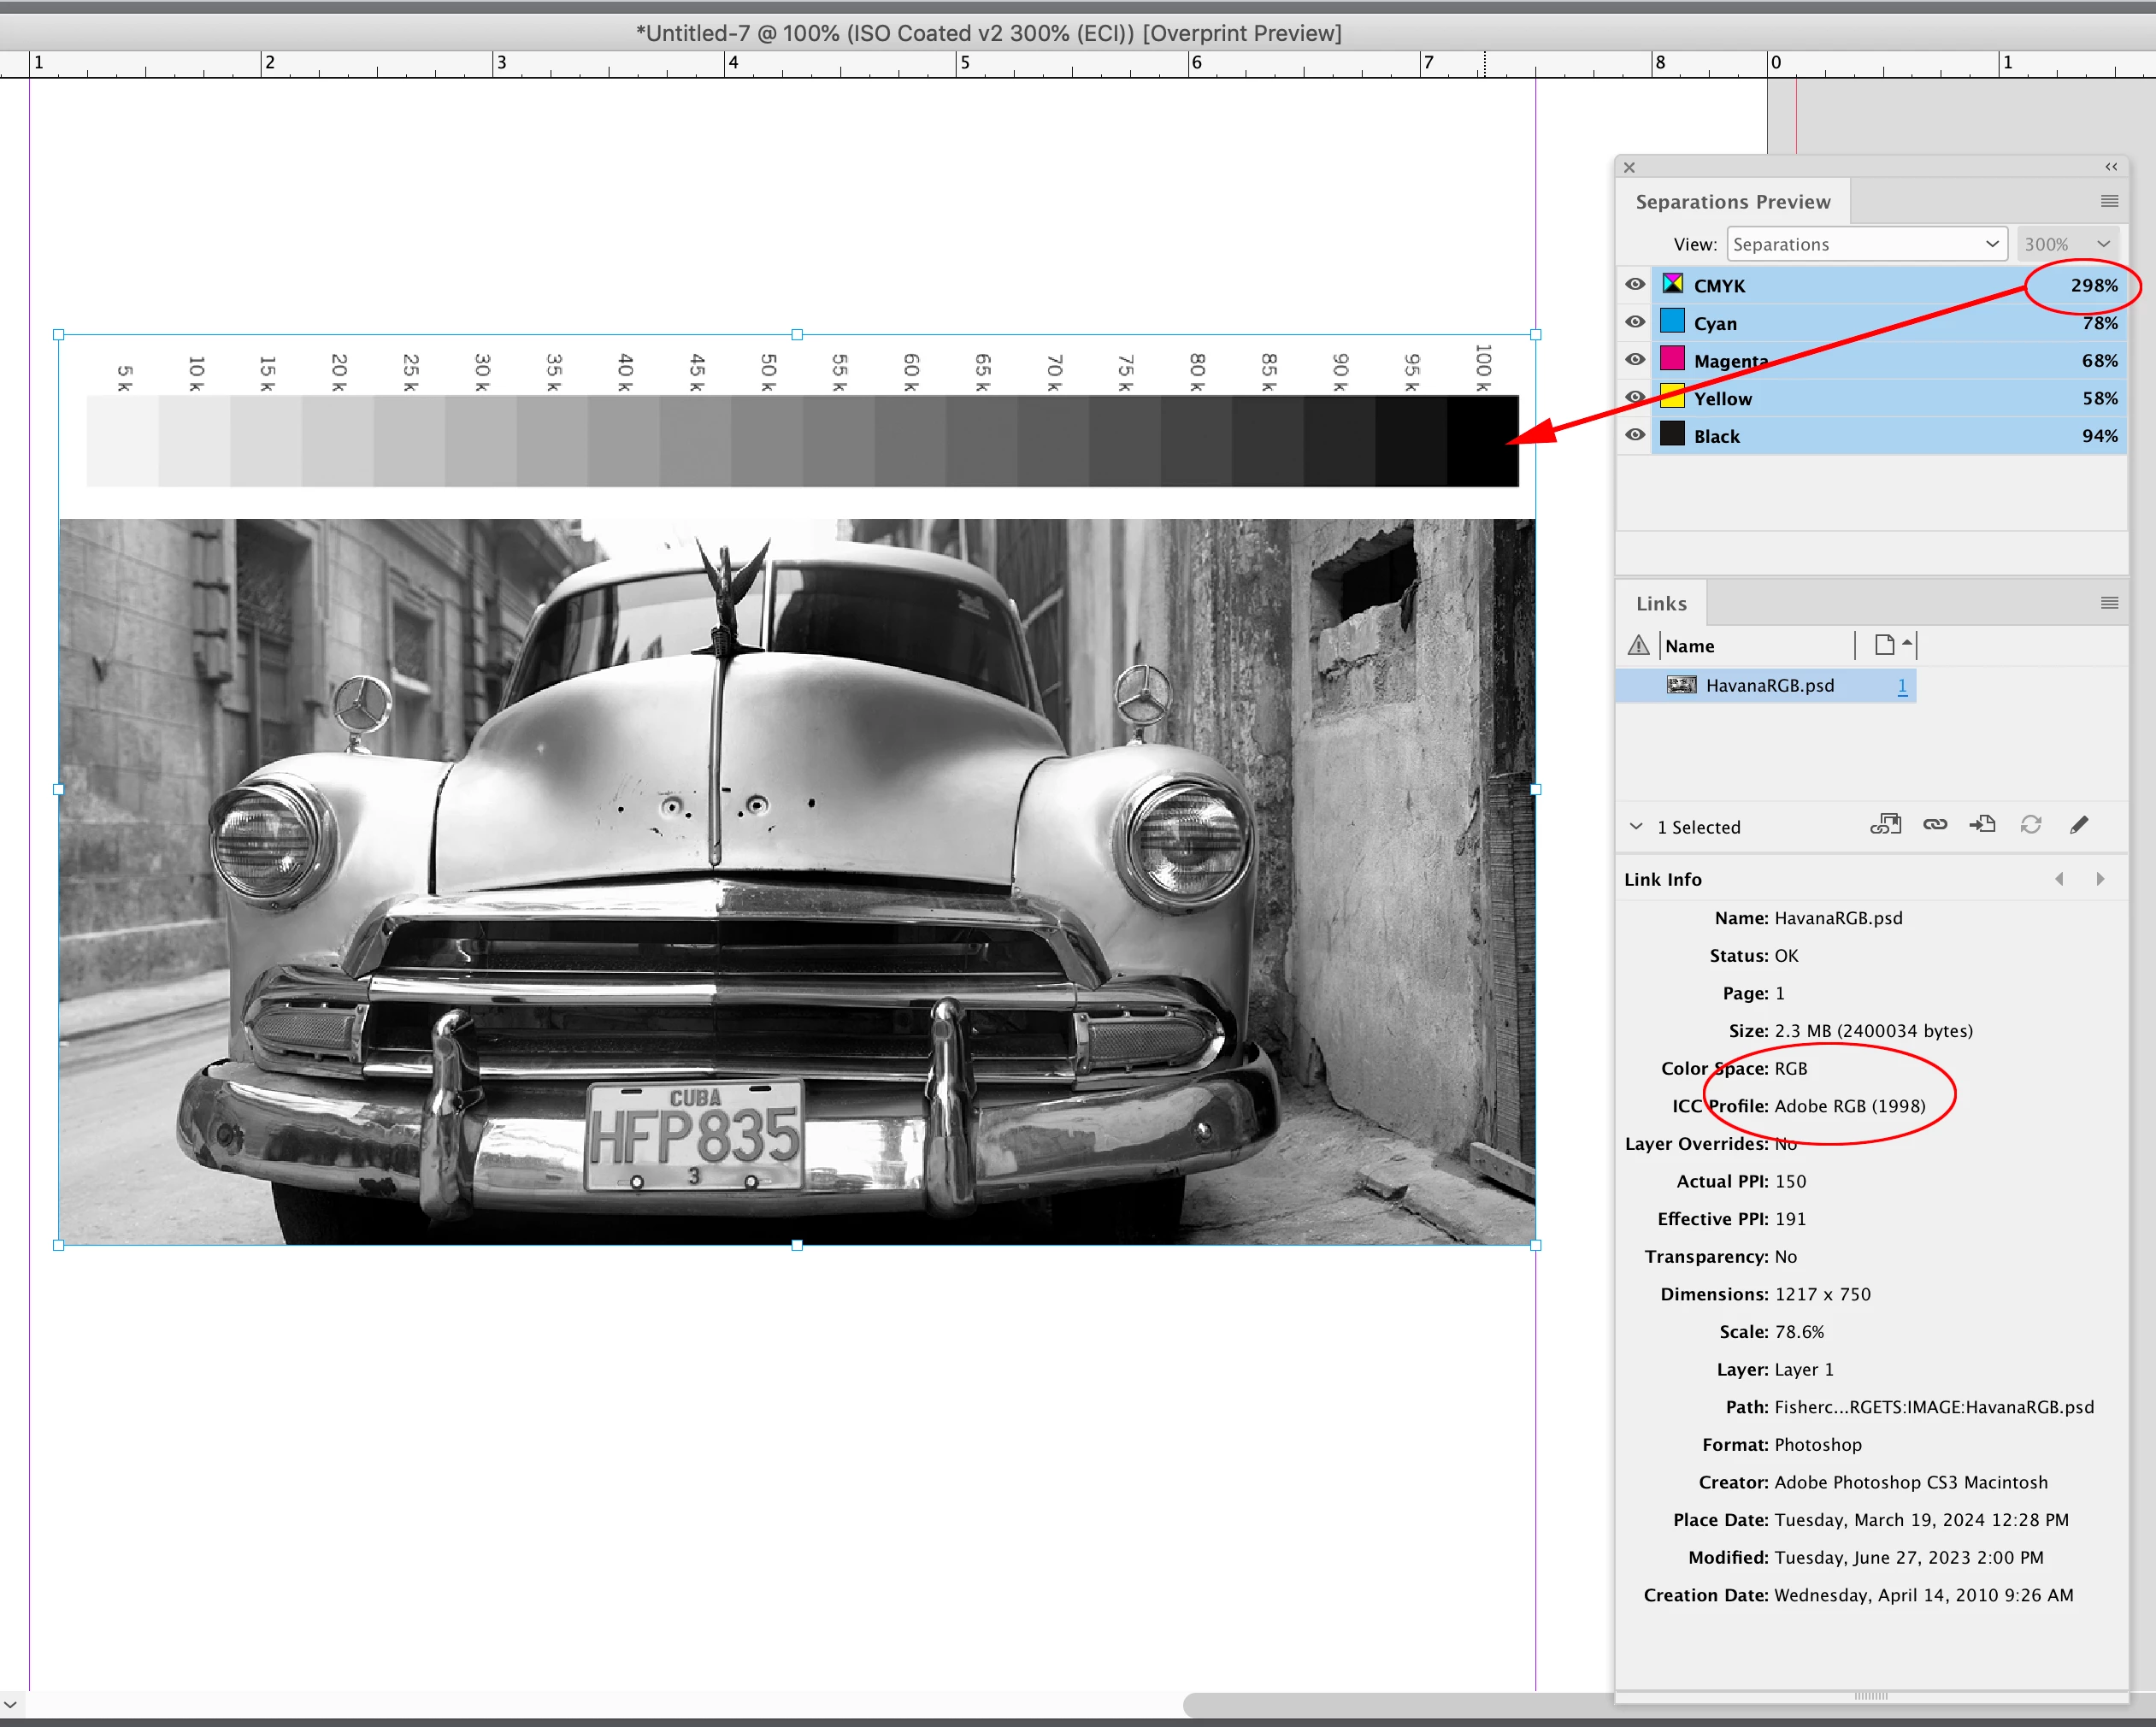The height and width of the screenshot is (1727, 2156).
Task: Open the Separations Preview panel menu
Action: click(2109, 201)
